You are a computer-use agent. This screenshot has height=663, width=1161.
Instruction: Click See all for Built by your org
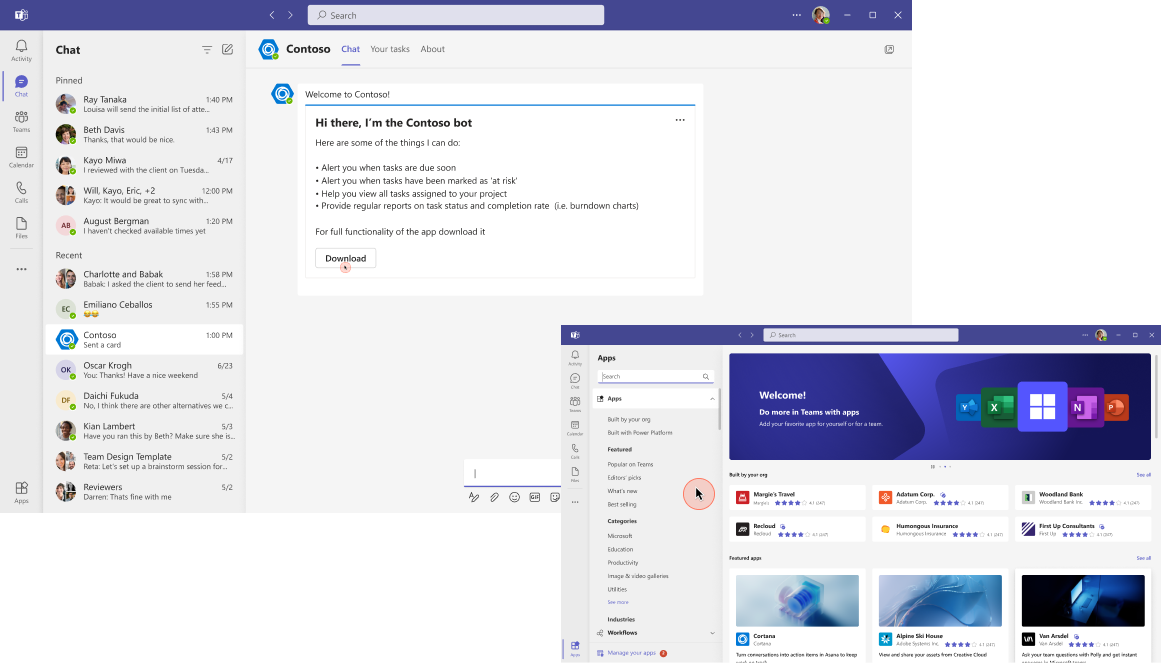(1143, 475)
